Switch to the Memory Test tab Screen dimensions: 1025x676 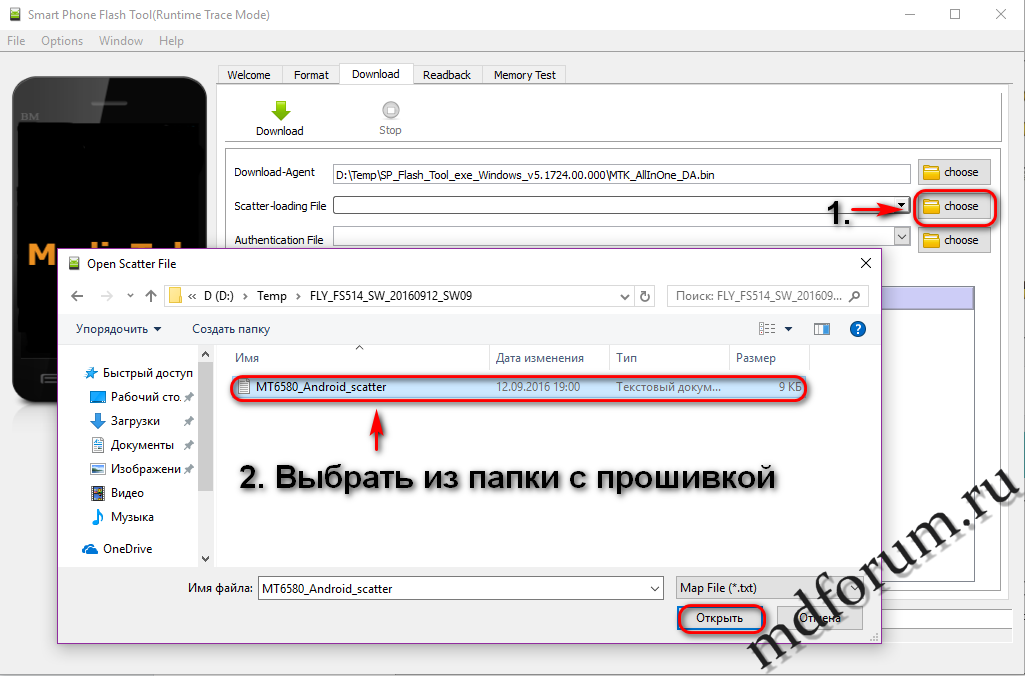524,75
